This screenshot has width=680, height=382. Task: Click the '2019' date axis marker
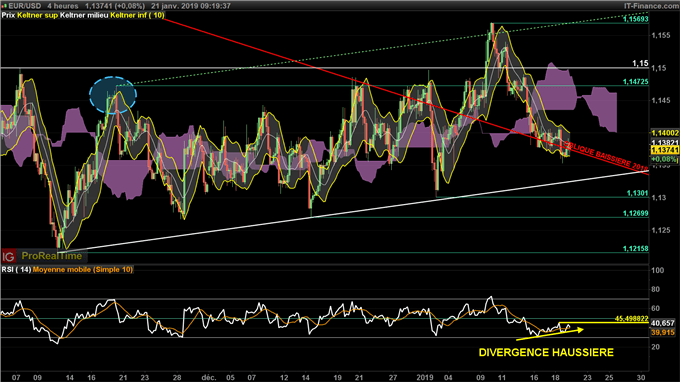(425, 378)
